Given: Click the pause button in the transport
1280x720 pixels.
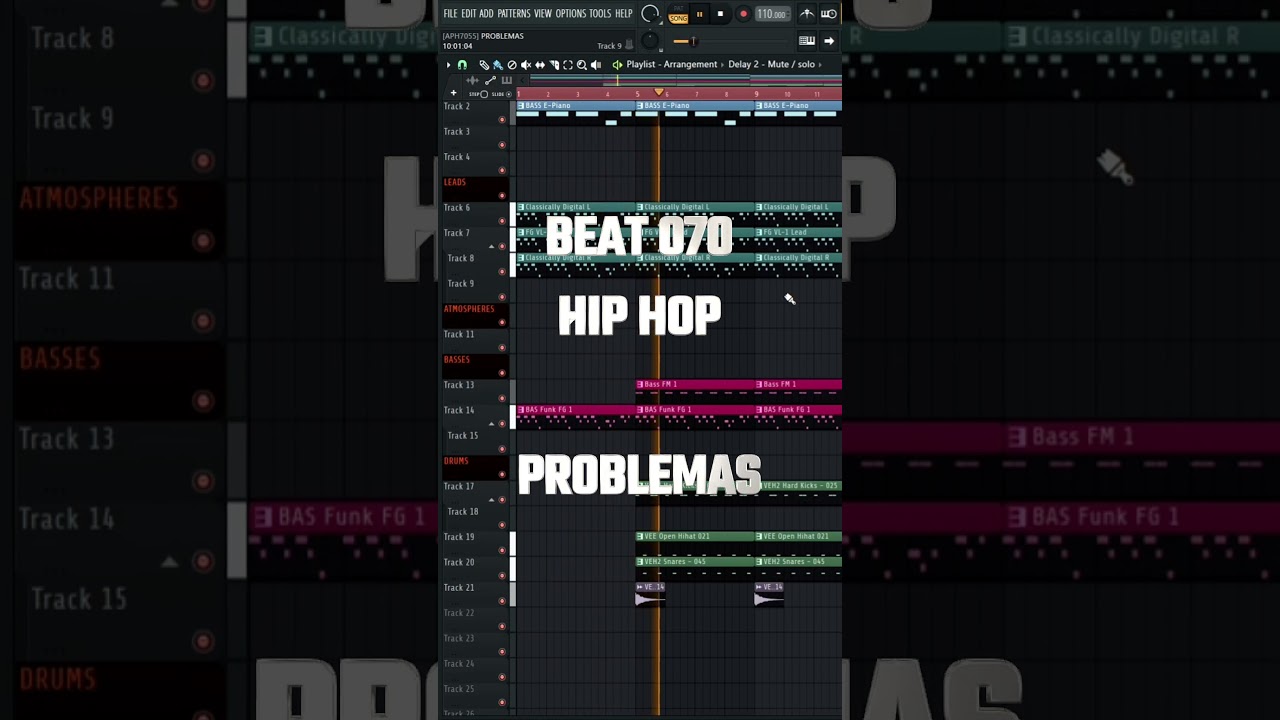Looking at the screenshot, I should tap(699, 14).
